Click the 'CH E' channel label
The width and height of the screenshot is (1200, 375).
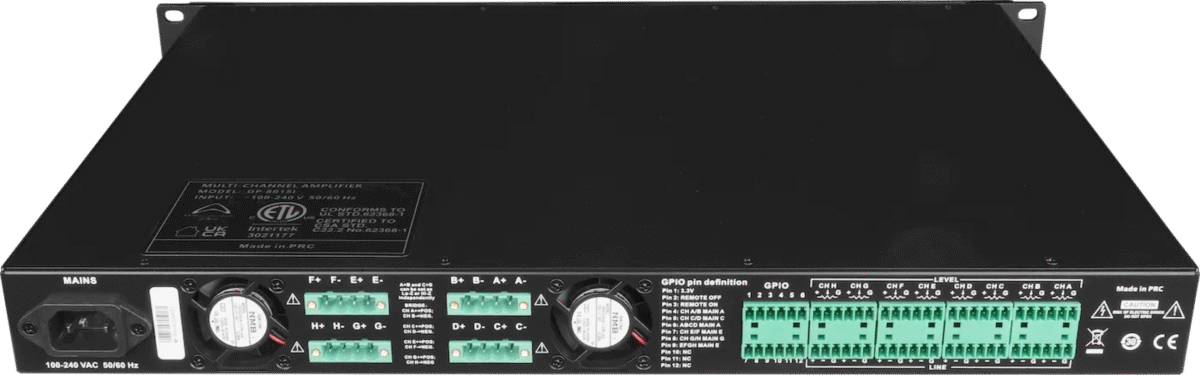(927, 286)
